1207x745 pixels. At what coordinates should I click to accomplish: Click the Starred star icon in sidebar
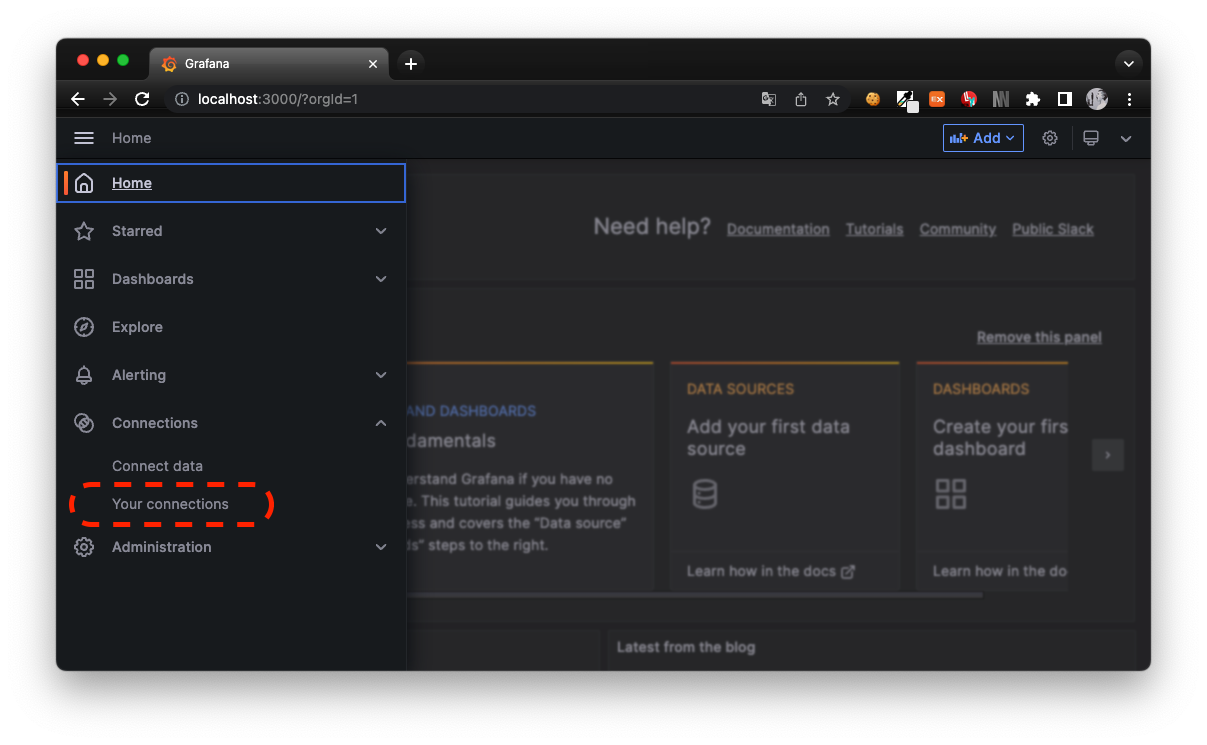click(84, 231)
